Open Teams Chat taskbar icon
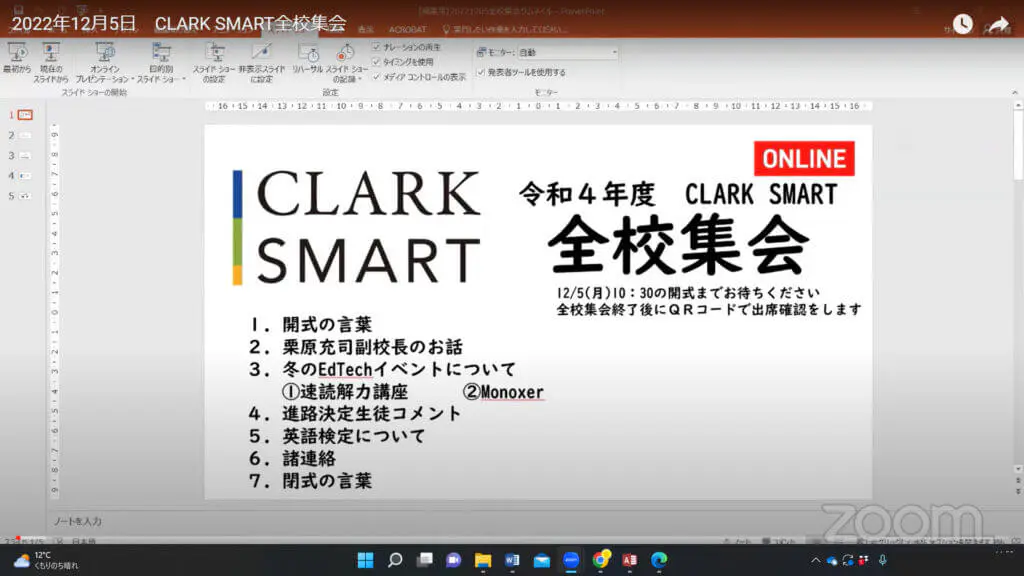1024x576 pixels. click(453, 560)
